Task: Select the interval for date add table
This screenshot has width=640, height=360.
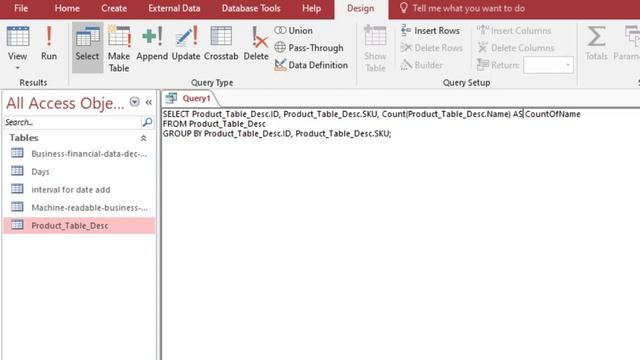Action: [79, 190]
